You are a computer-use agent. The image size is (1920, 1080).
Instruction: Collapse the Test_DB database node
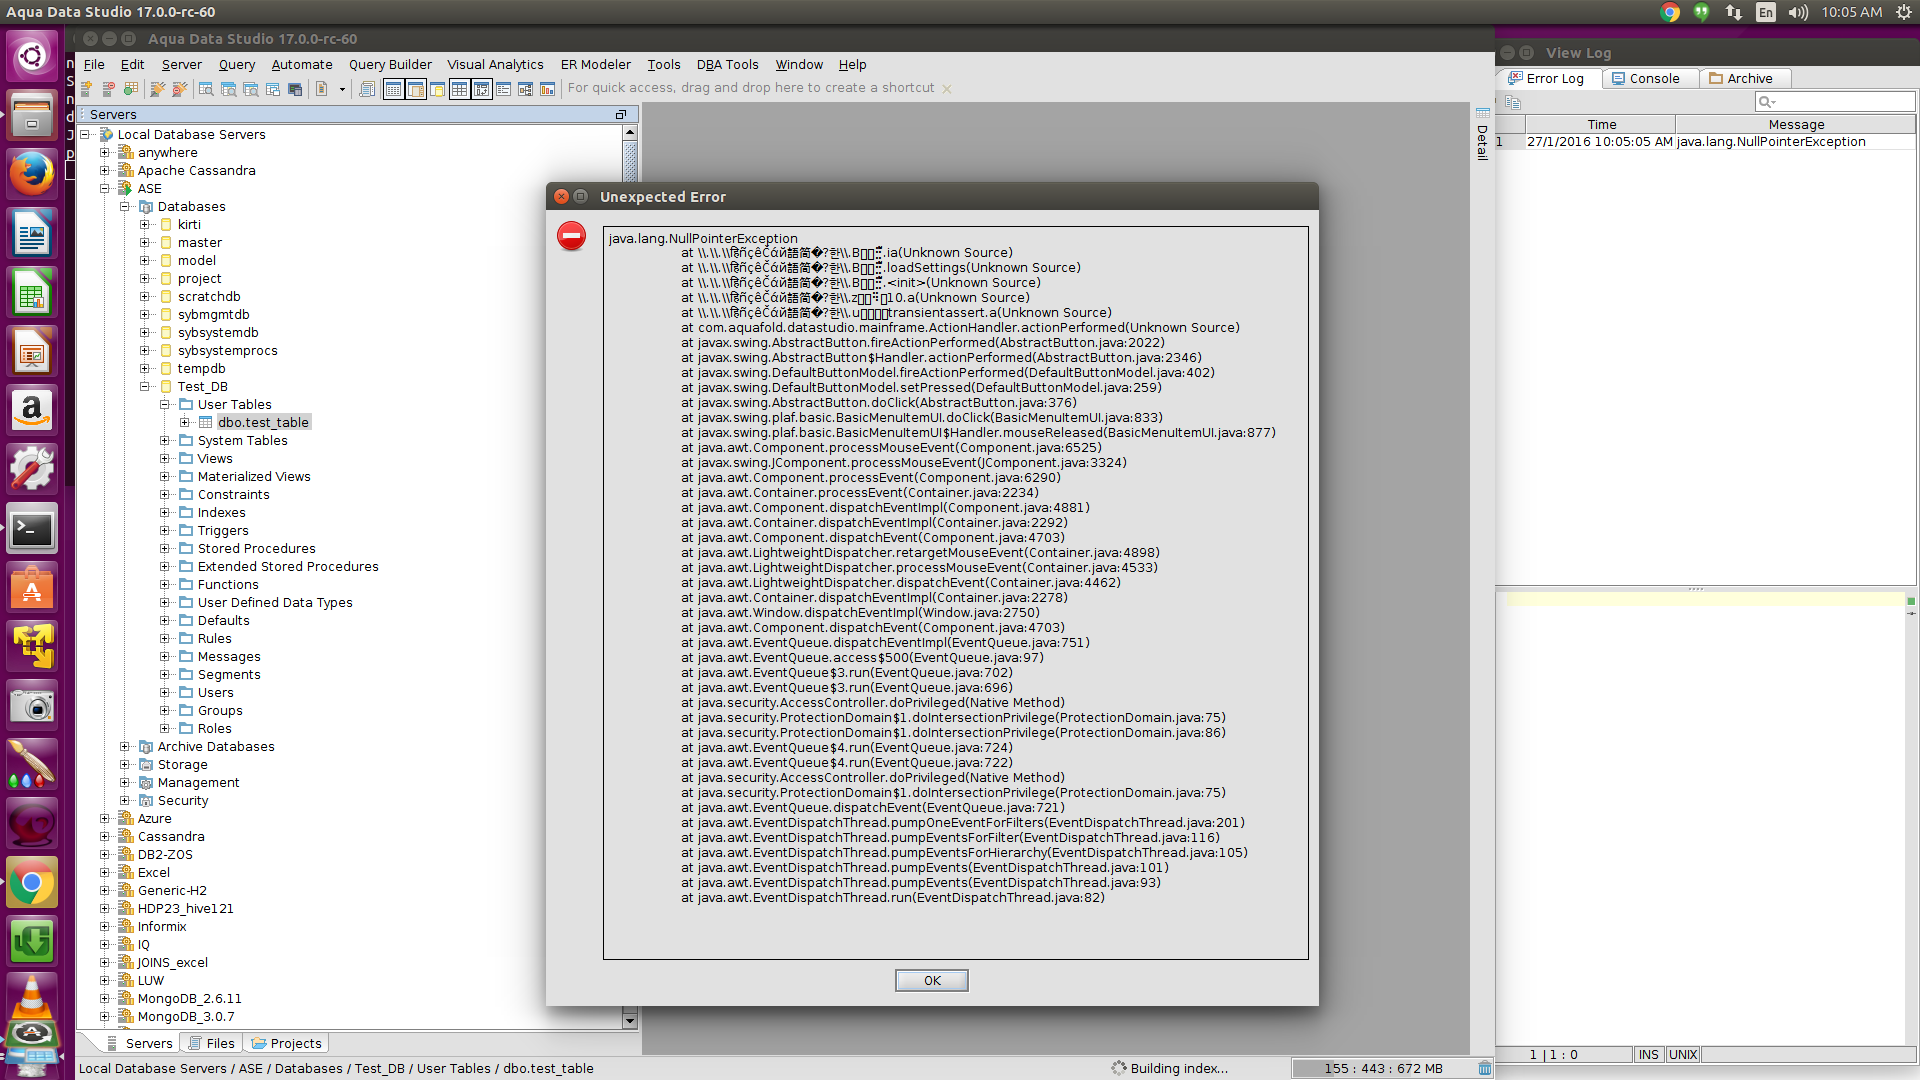[145, 386]
